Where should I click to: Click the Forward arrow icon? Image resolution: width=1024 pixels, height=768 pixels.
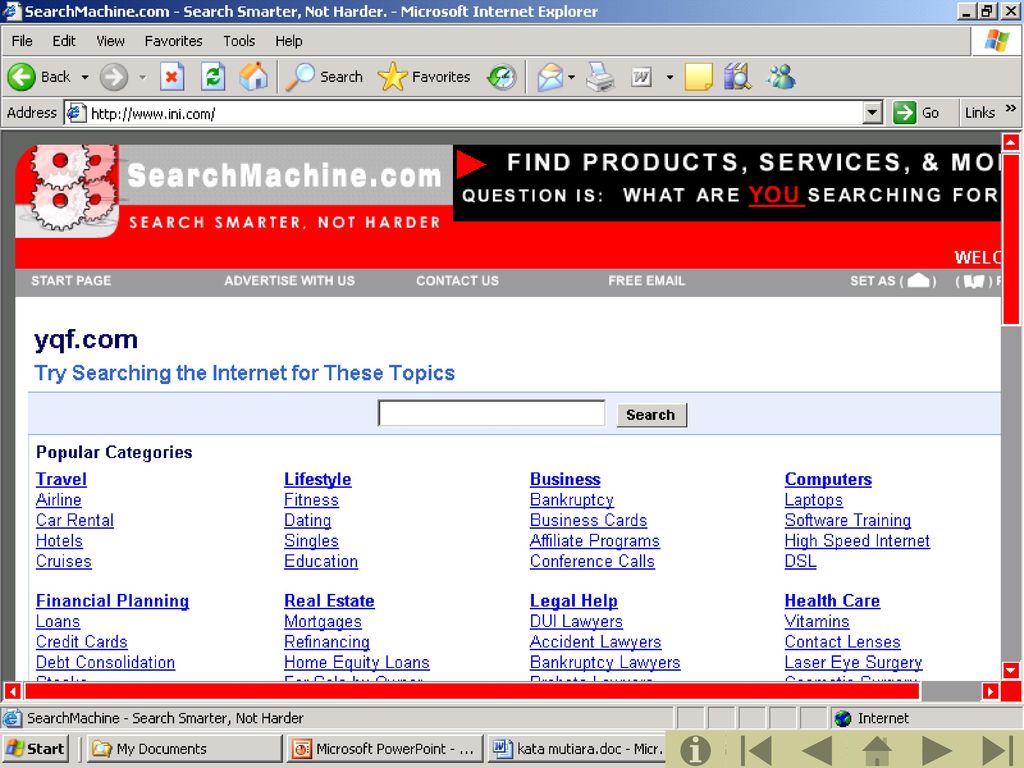[114, 77]
